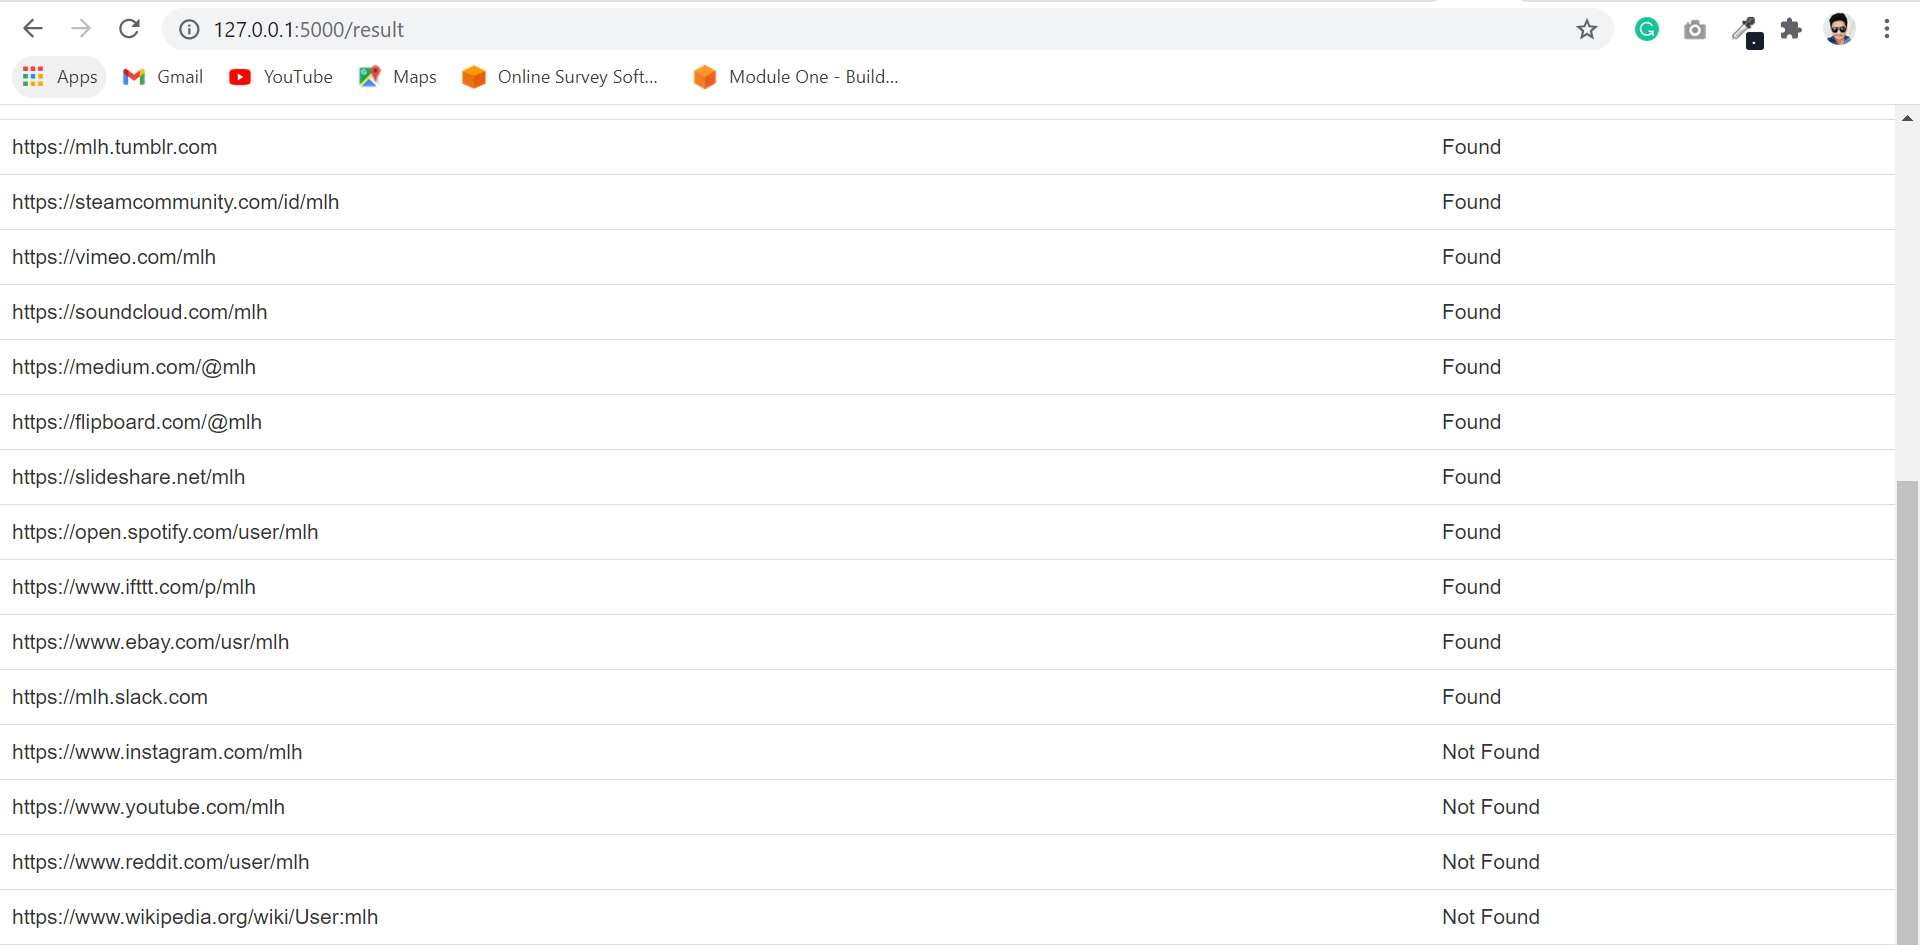Open the Apps bookmark shortcut

pos(59,77)
